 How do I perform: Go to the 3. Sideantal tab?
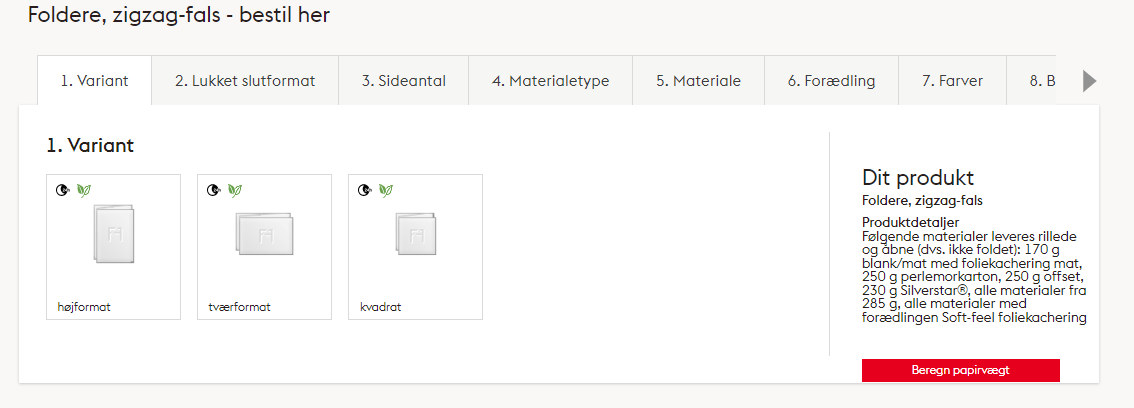[404, 81]
